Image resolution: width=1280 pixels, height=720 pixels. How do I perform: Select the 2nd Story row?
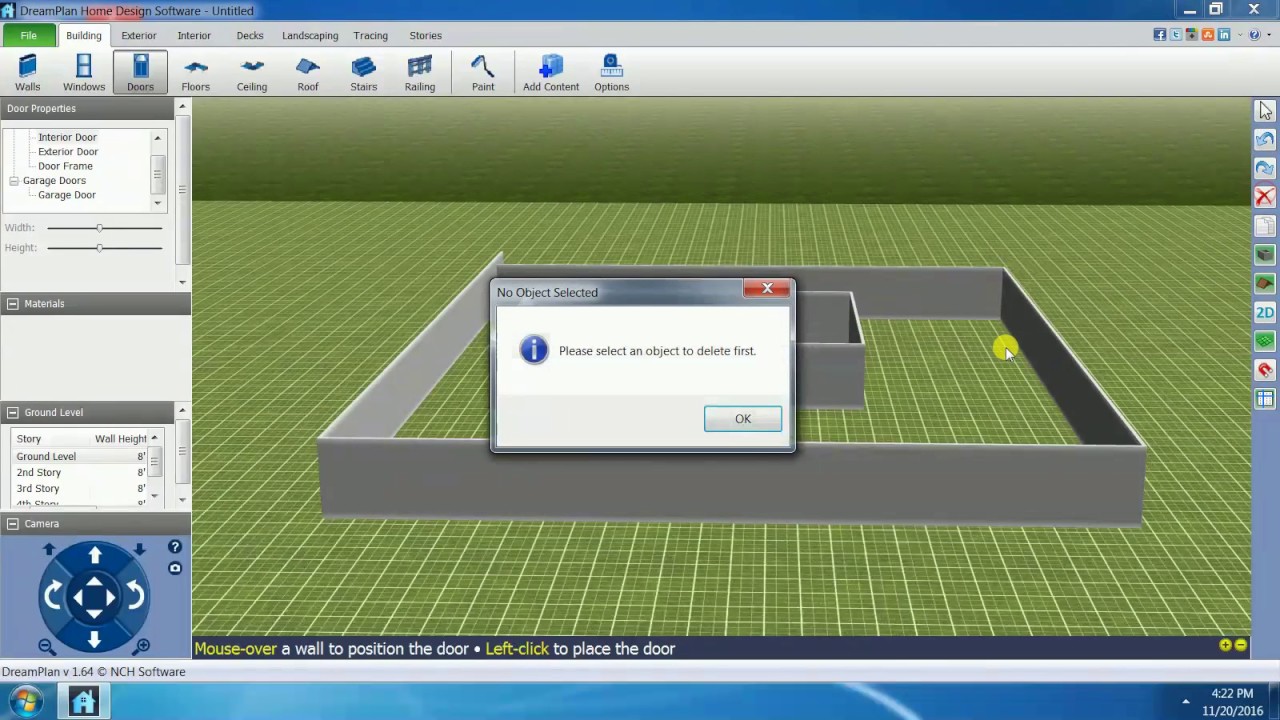[x=80, y=472]
